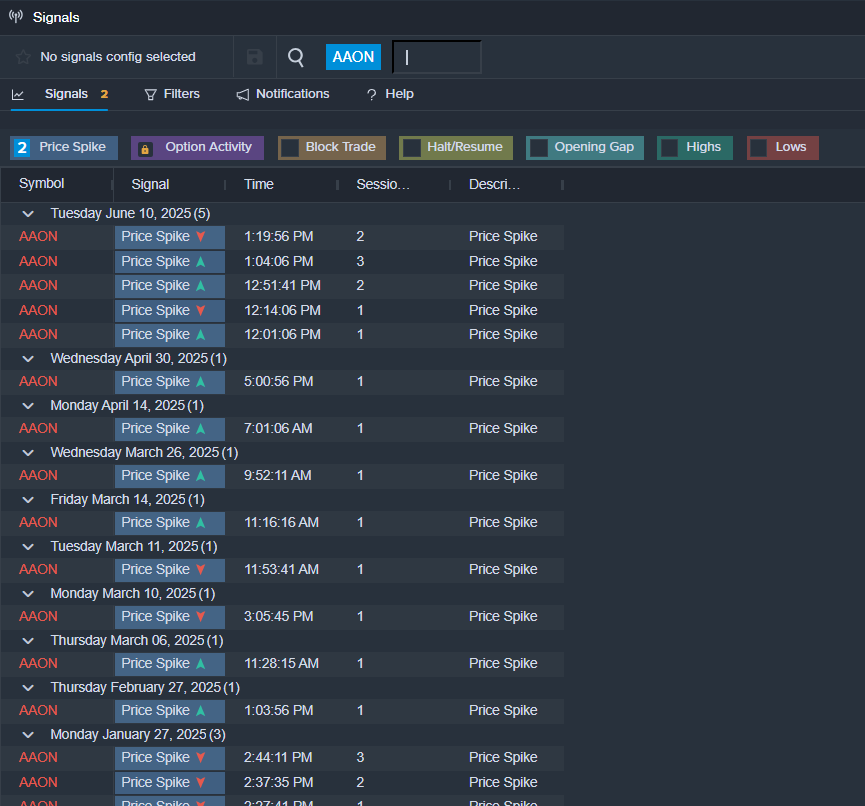
Task: Click the lock icon on Option Activity
Action: tap(145, 149)
